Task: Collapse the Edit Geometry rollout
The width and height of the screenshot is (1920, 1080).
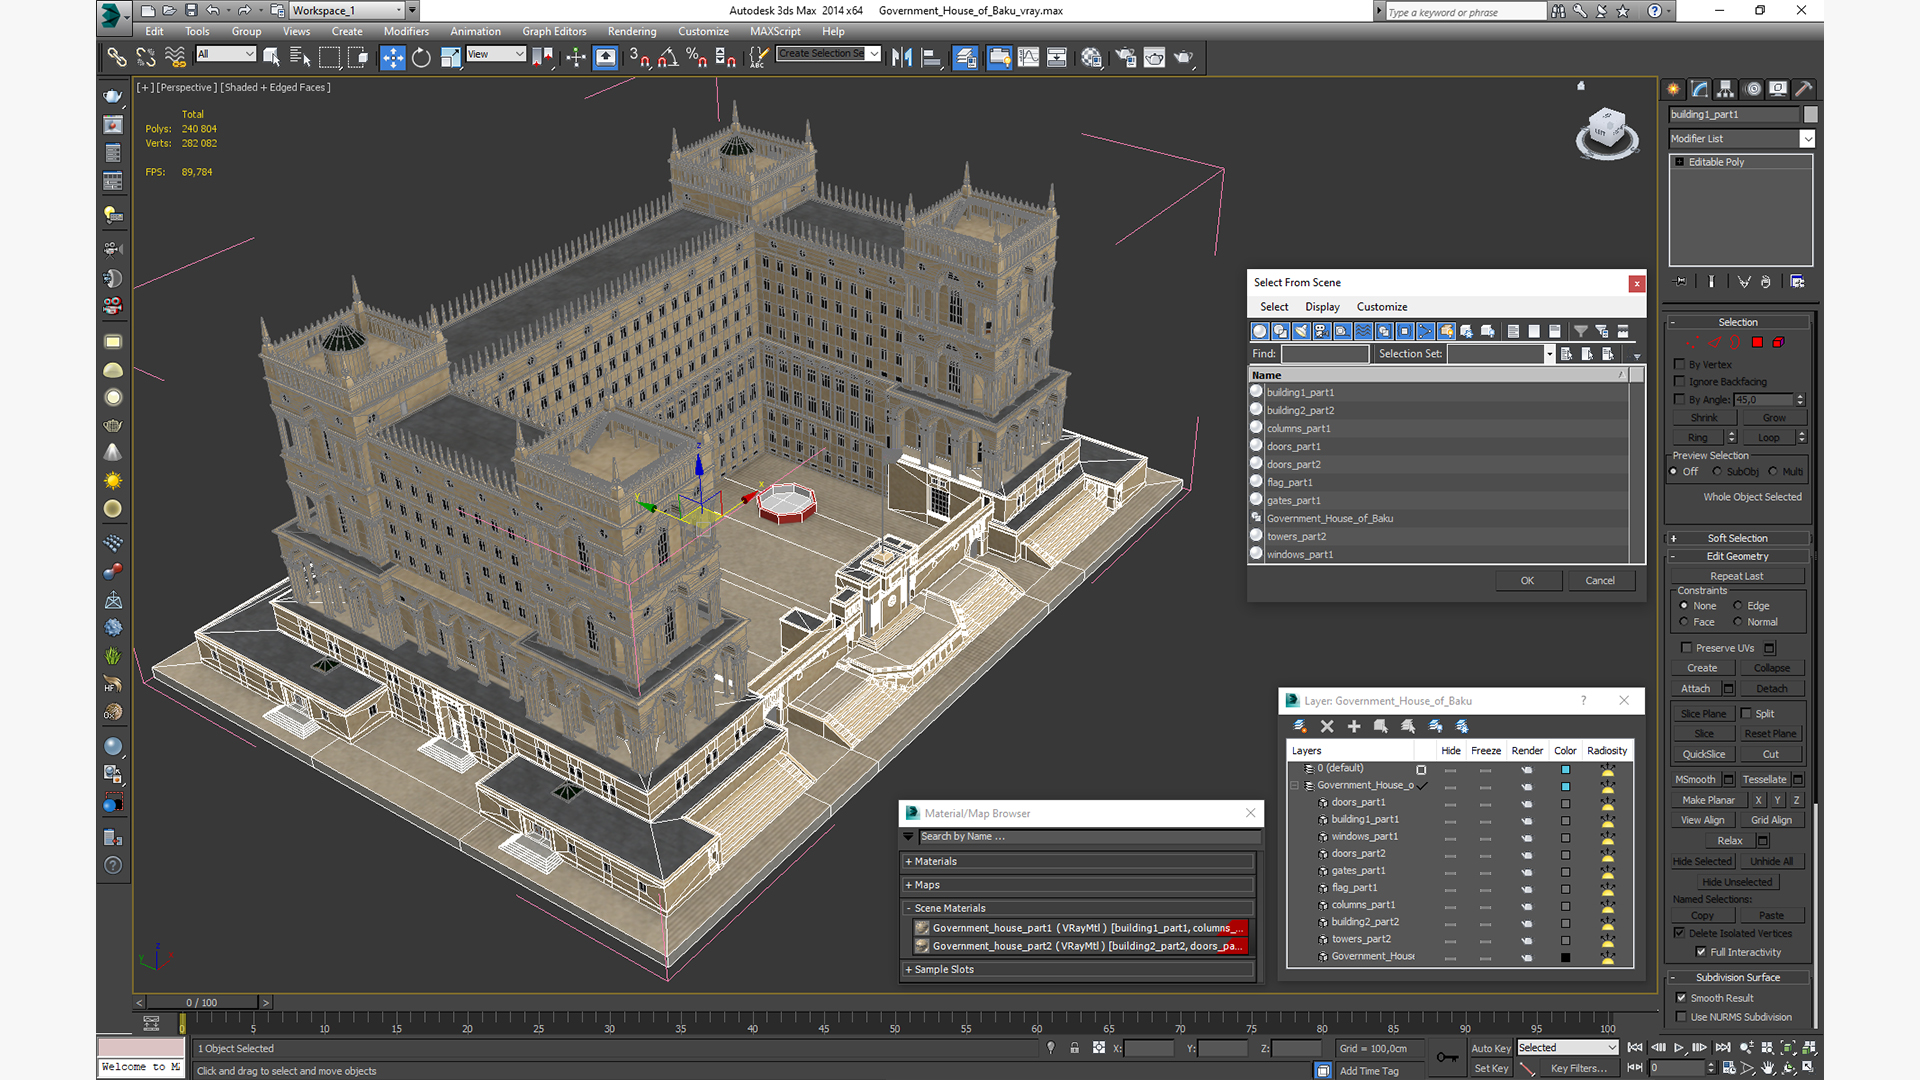Action: (1737, 556)
